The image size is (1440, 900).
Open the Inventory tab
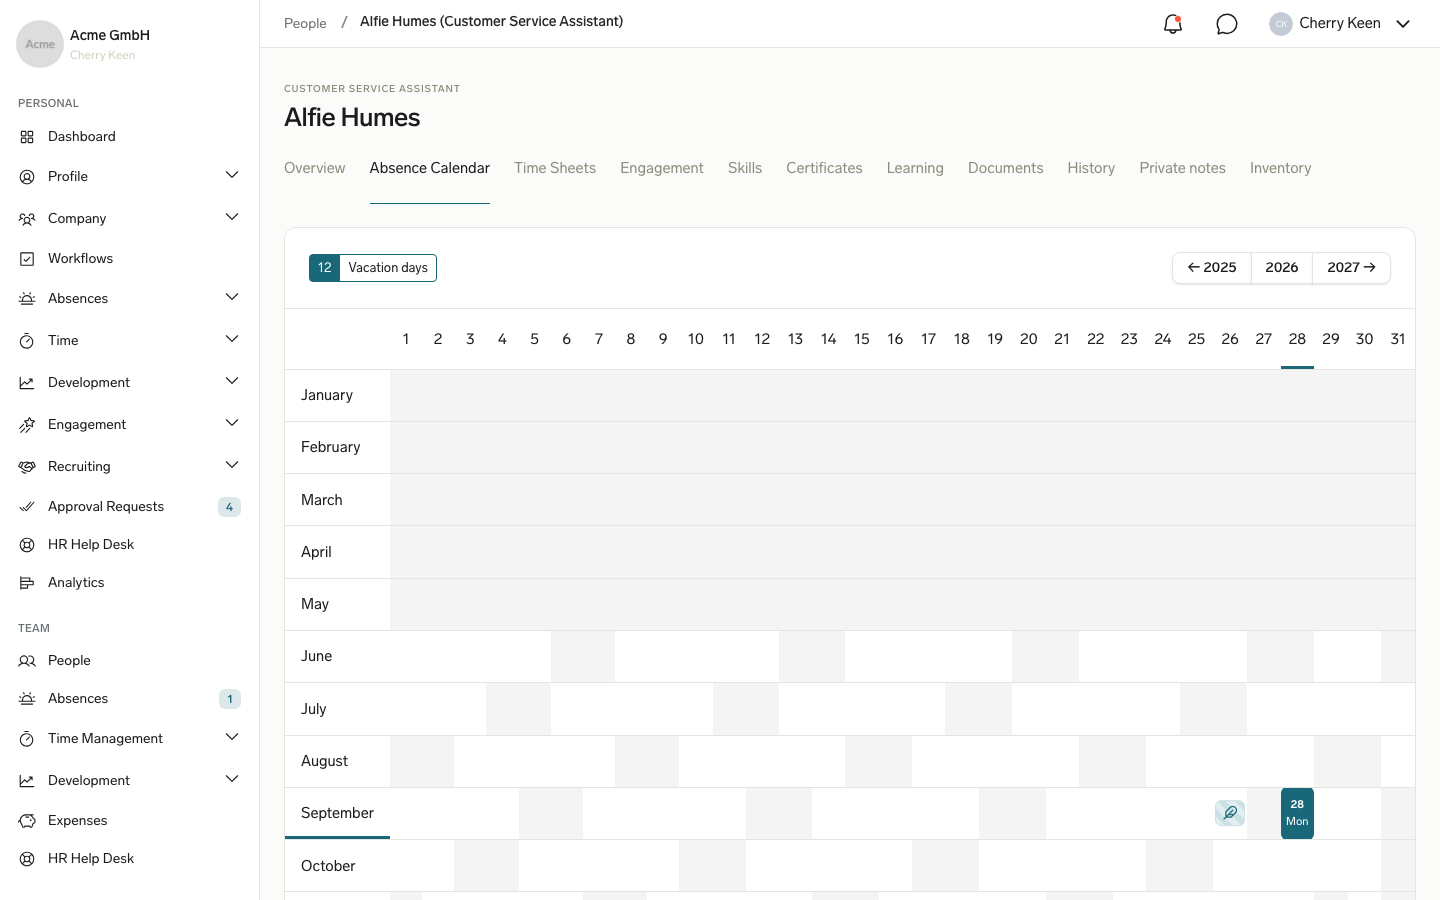(x=1280, y=168)
